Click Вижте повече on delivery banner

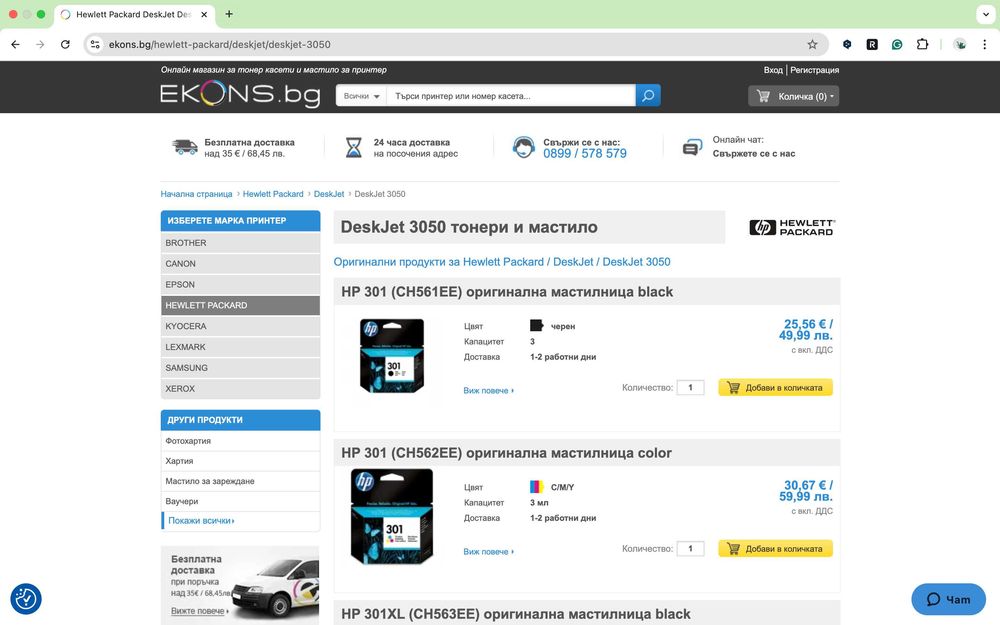[200, 611]
